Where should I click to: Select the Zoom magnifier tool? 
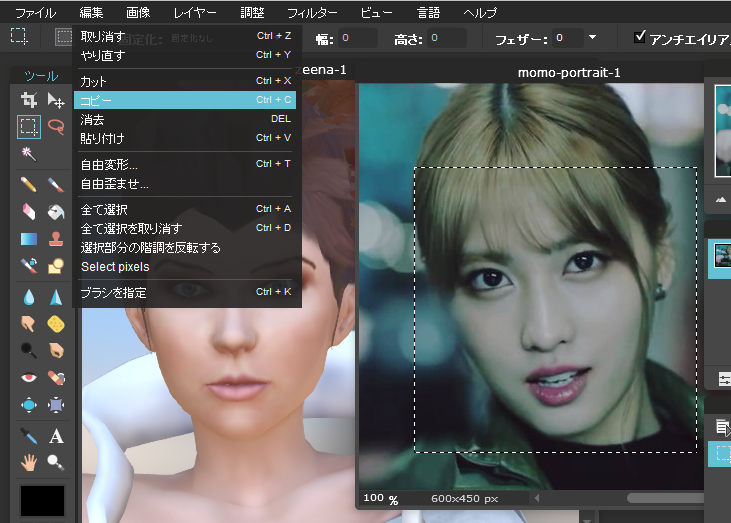coord(56,462)
